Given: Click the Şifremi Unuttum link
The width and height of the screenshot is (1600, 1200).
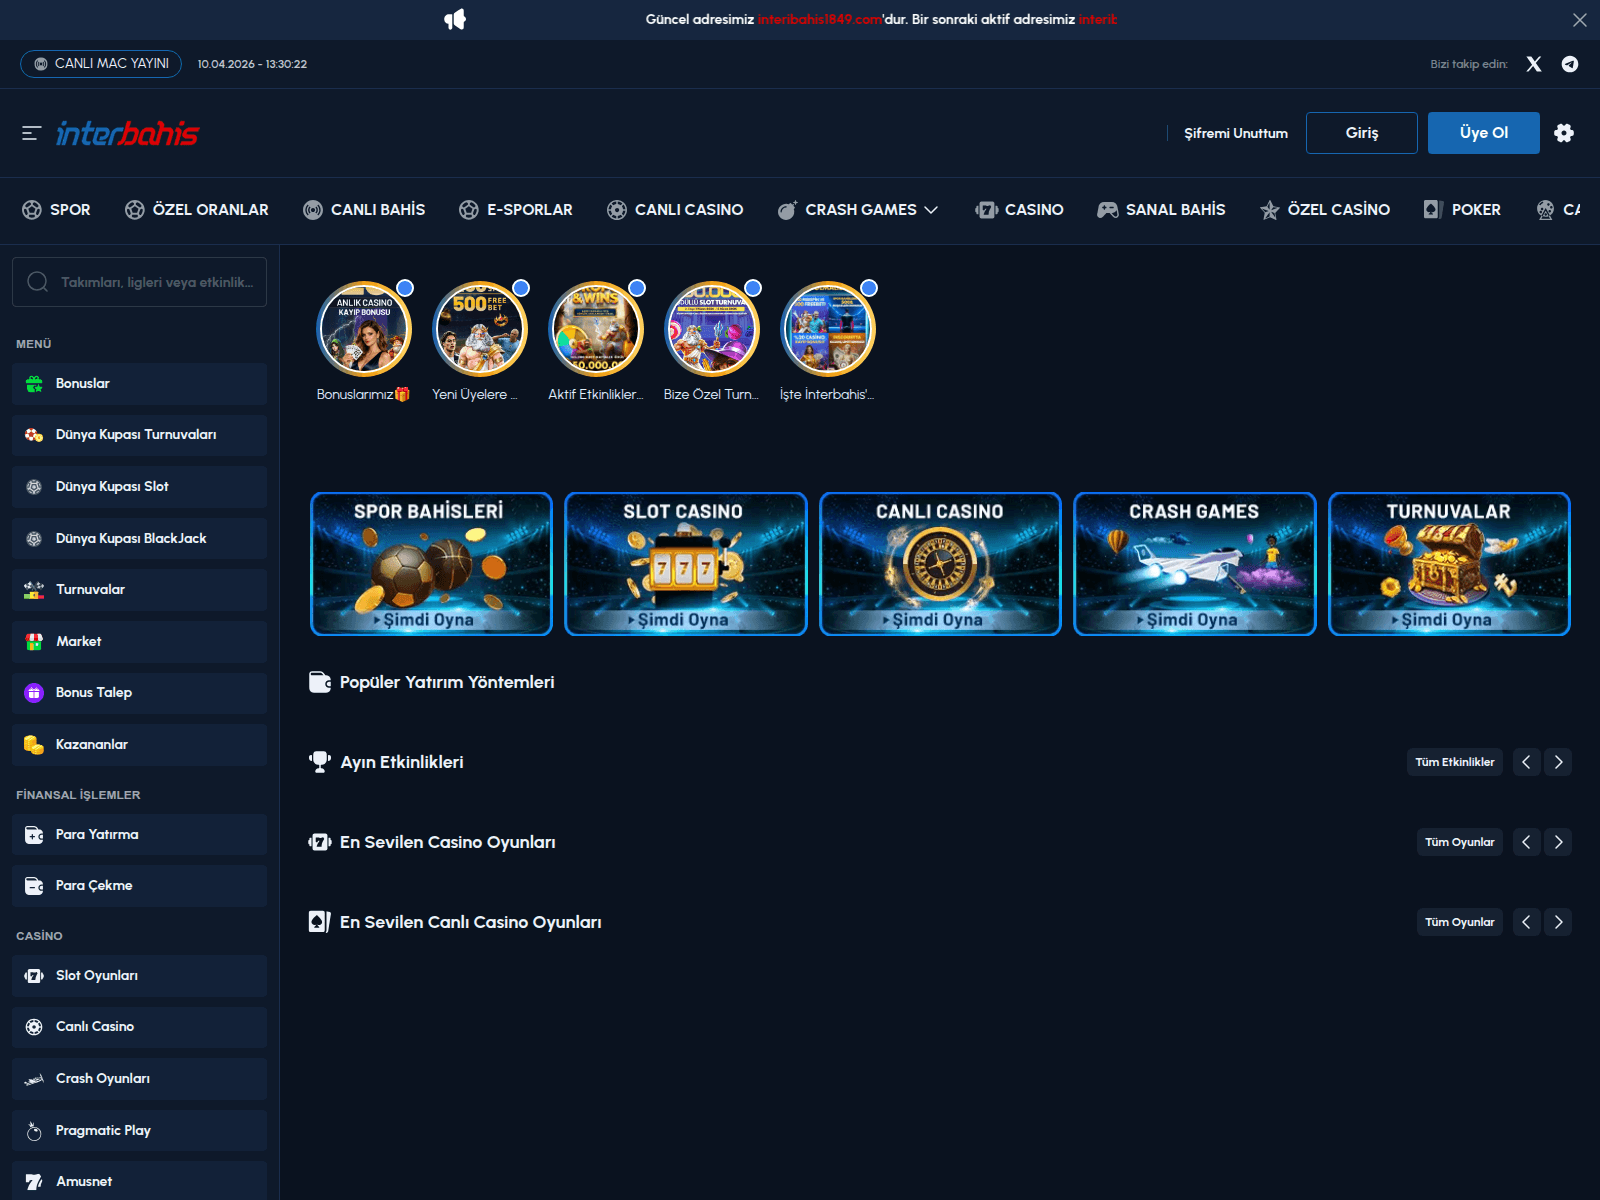Looking at the screenshot, I should [1235, 133].
